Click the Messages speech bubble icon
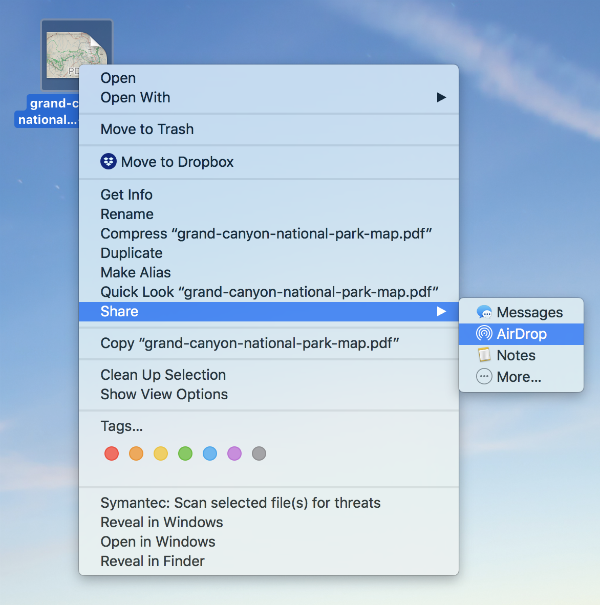 484,313
